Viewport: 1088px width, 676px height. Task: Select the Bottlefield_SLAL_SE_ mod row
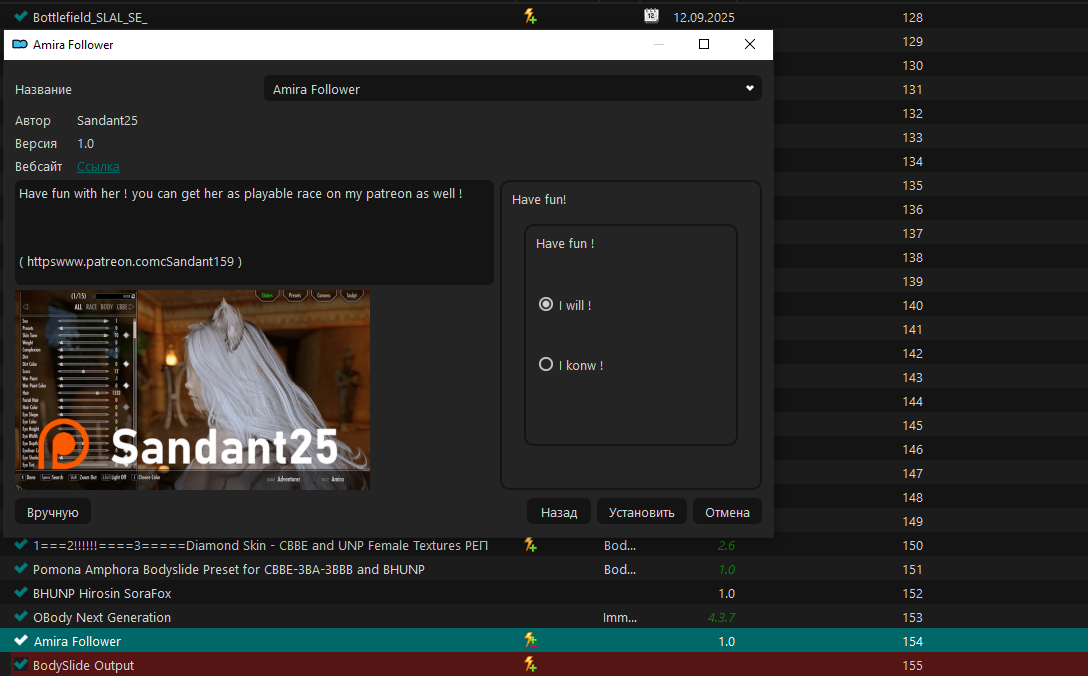[x=544, y=17]
